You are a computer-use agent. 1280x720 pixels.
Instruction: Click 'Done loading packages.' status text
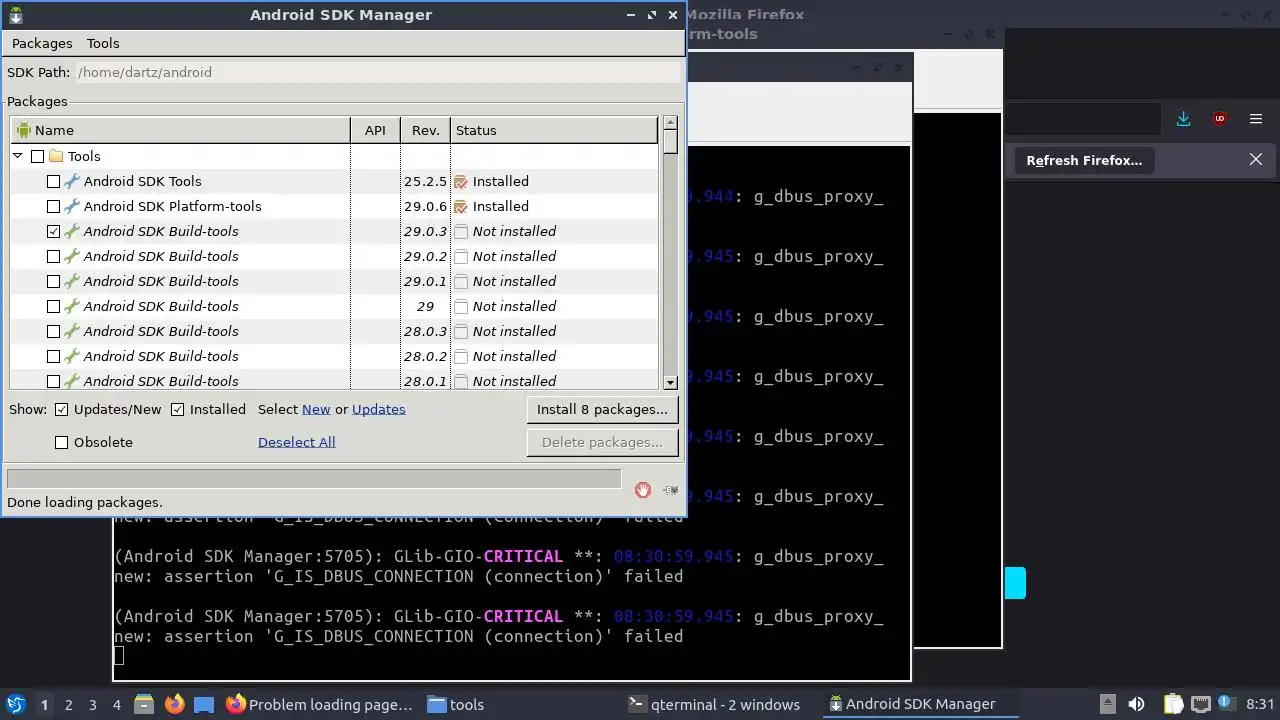[85, 502]
